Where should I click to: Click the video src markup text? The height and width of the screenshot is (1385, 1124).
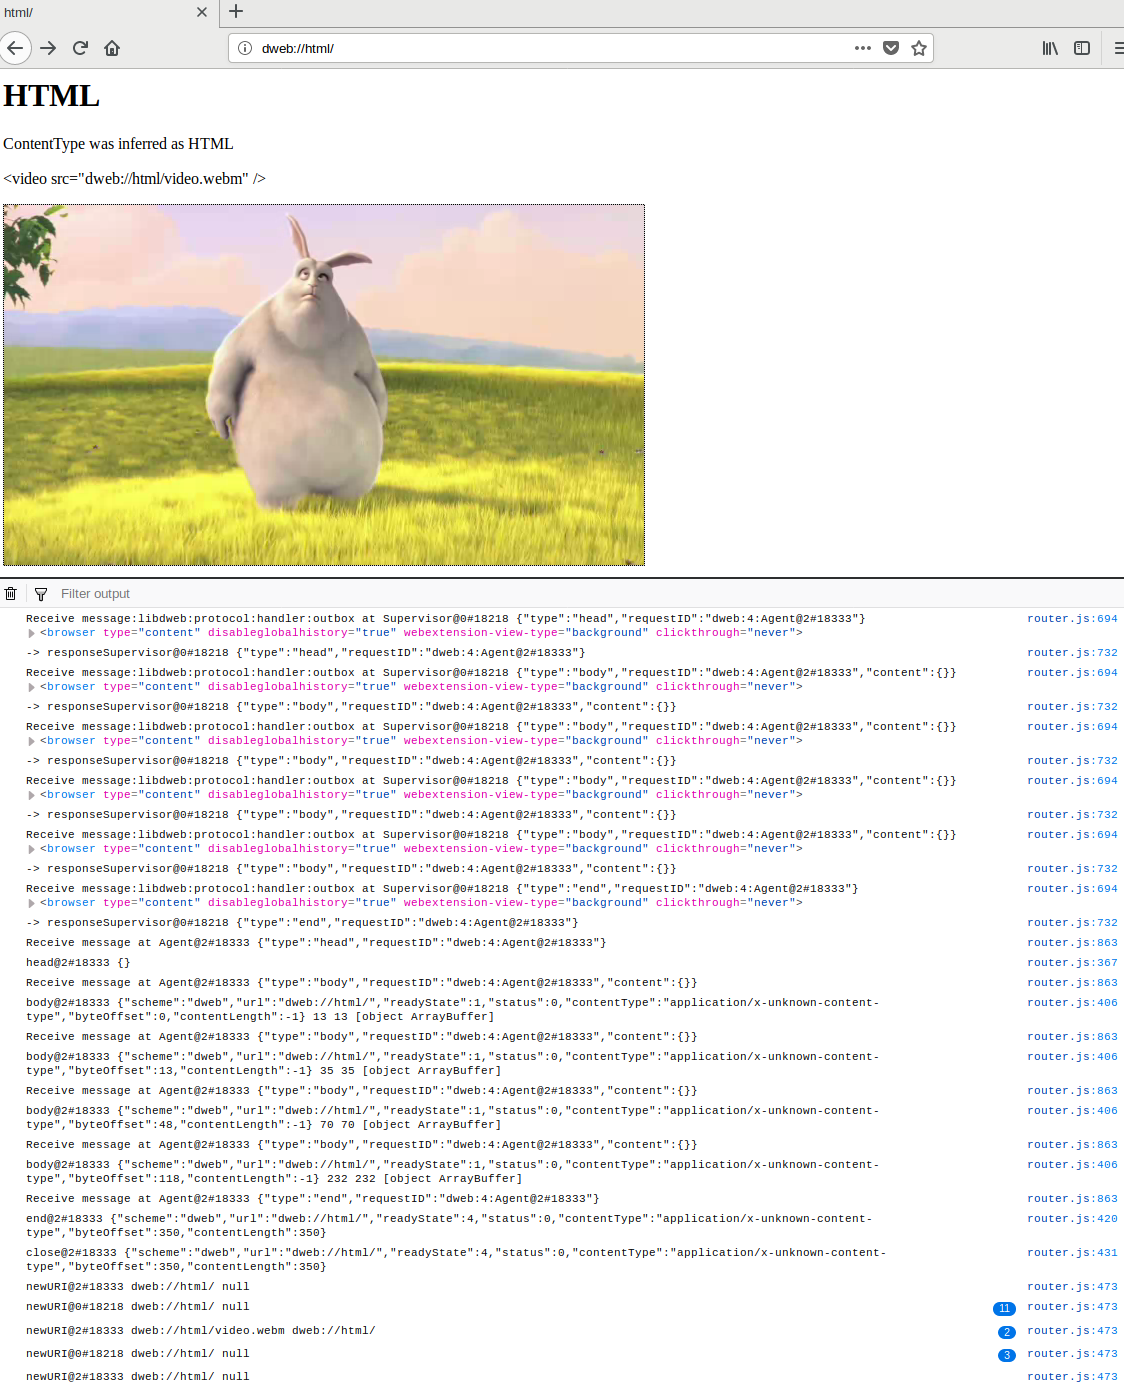click(134, 179)
